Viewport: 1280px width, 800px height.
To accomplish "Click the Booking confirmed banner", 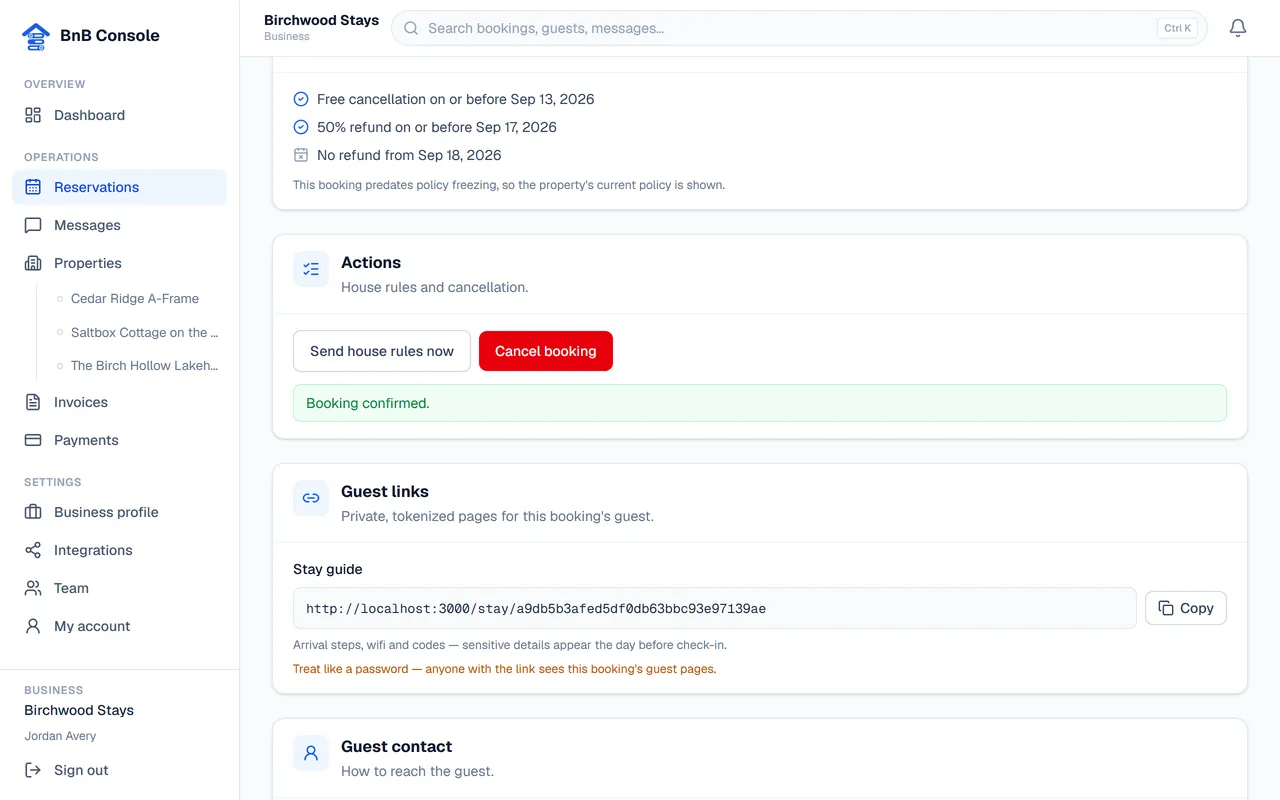I will [760, 403].
